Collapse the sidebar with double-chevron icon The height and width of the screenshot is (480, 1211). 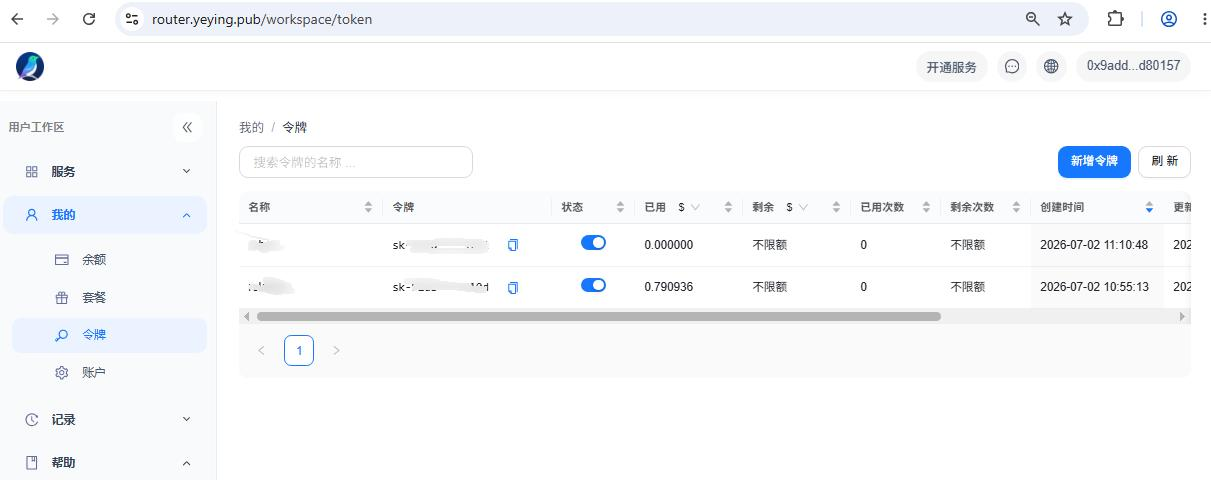(x=187, y=127)
